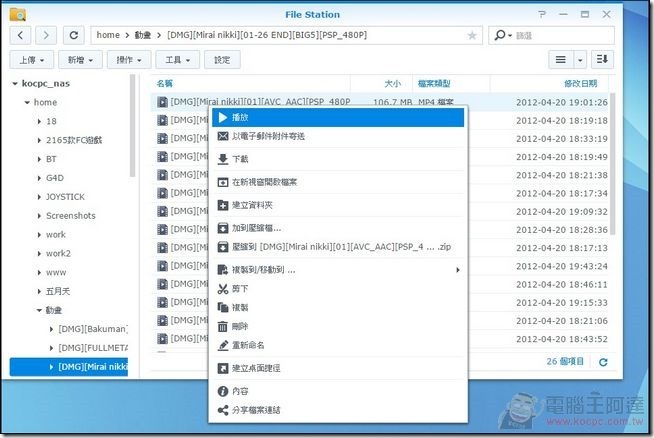The width and height of the screenshot is (654, 438).
Task: Click the scissors icon for 剪下
Action: pyautogui.click(x=223, y=289)
